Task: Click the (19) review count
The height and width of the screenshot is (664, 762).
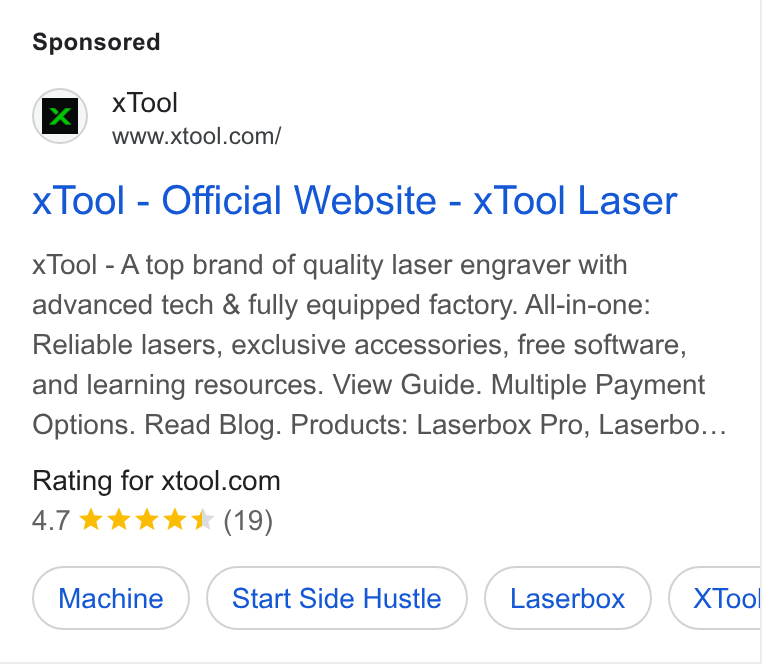Action: click(248, 521)
